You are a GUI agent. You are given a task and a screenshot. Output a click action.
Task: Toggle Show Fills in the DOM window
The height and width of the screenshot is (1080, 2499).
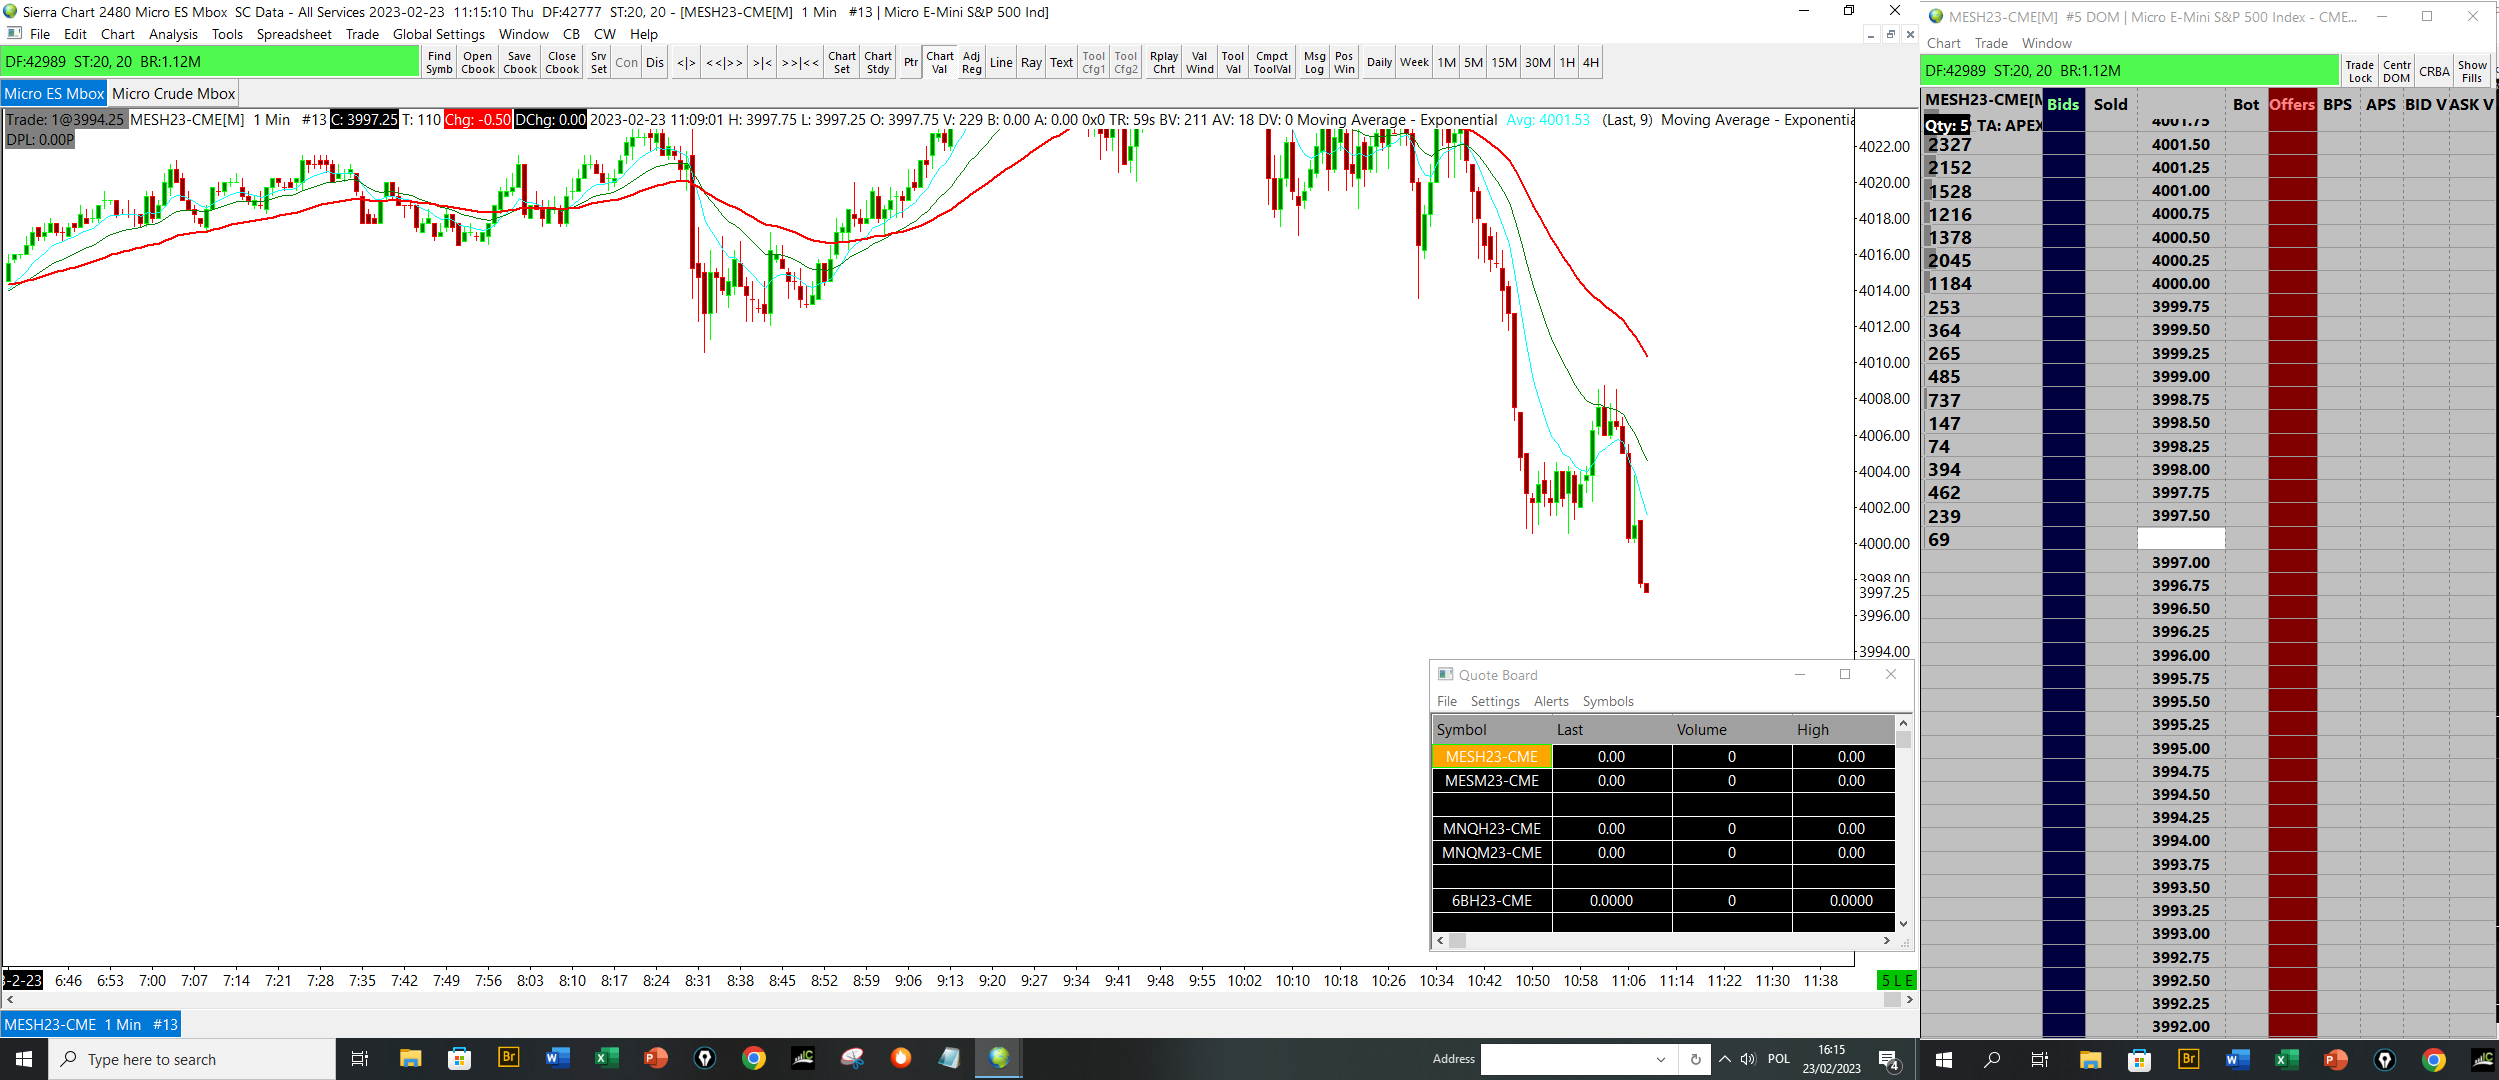[x=2472, y=71]
